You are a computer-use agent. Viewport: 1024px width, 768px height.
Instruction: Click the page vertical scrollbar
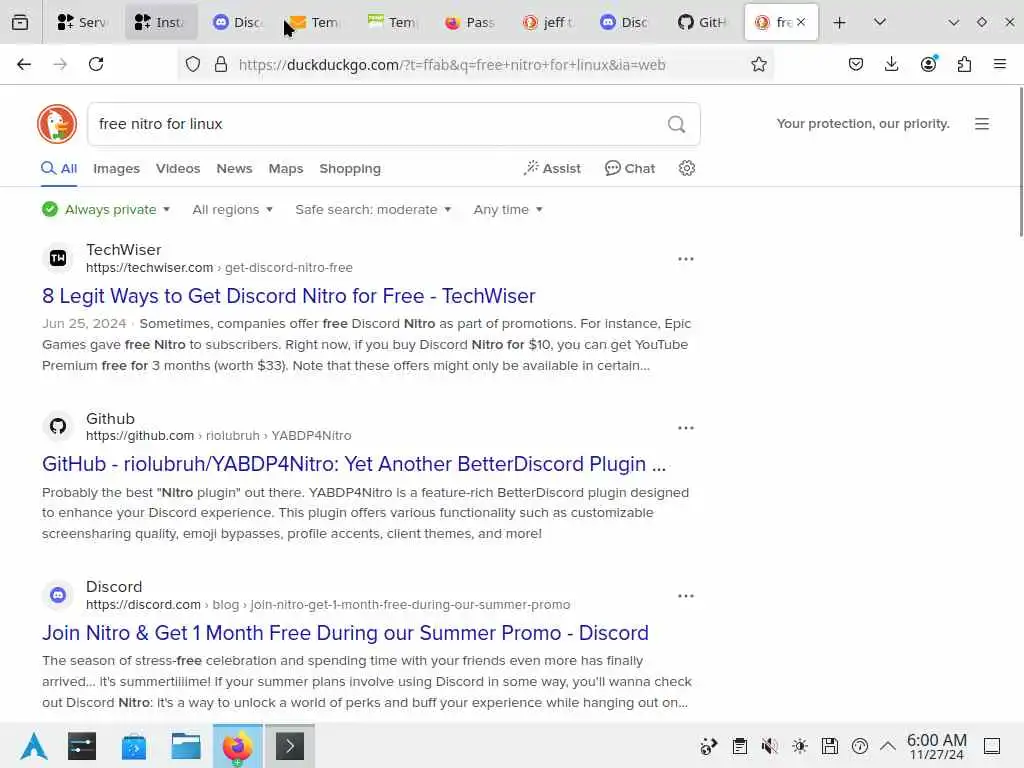coord(1020,162)
